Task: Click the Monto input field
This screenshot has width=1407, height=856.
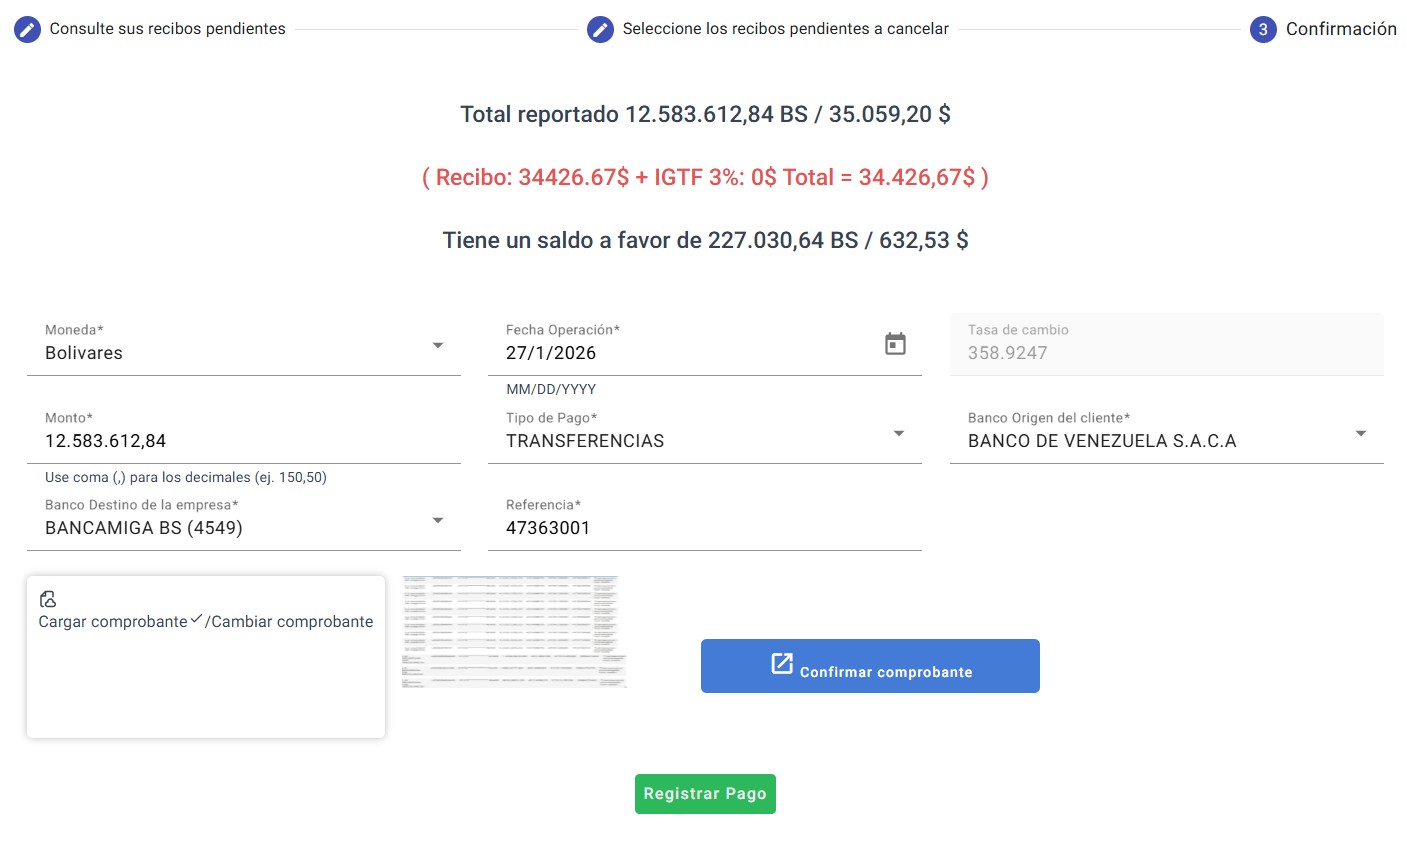Action: coord(243,441)
